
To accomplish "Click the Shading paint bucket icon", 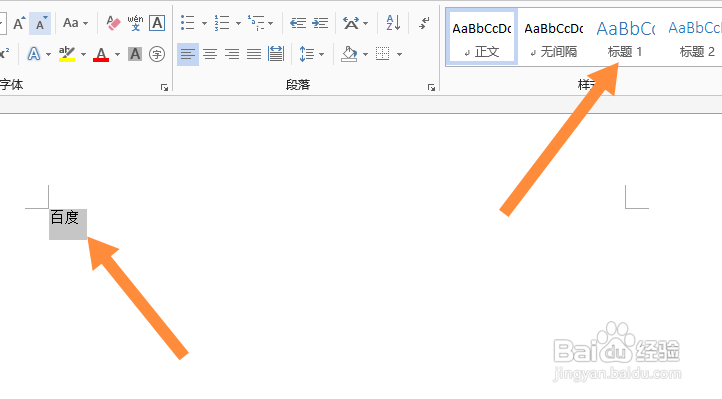I will click(x=349, y=54).
